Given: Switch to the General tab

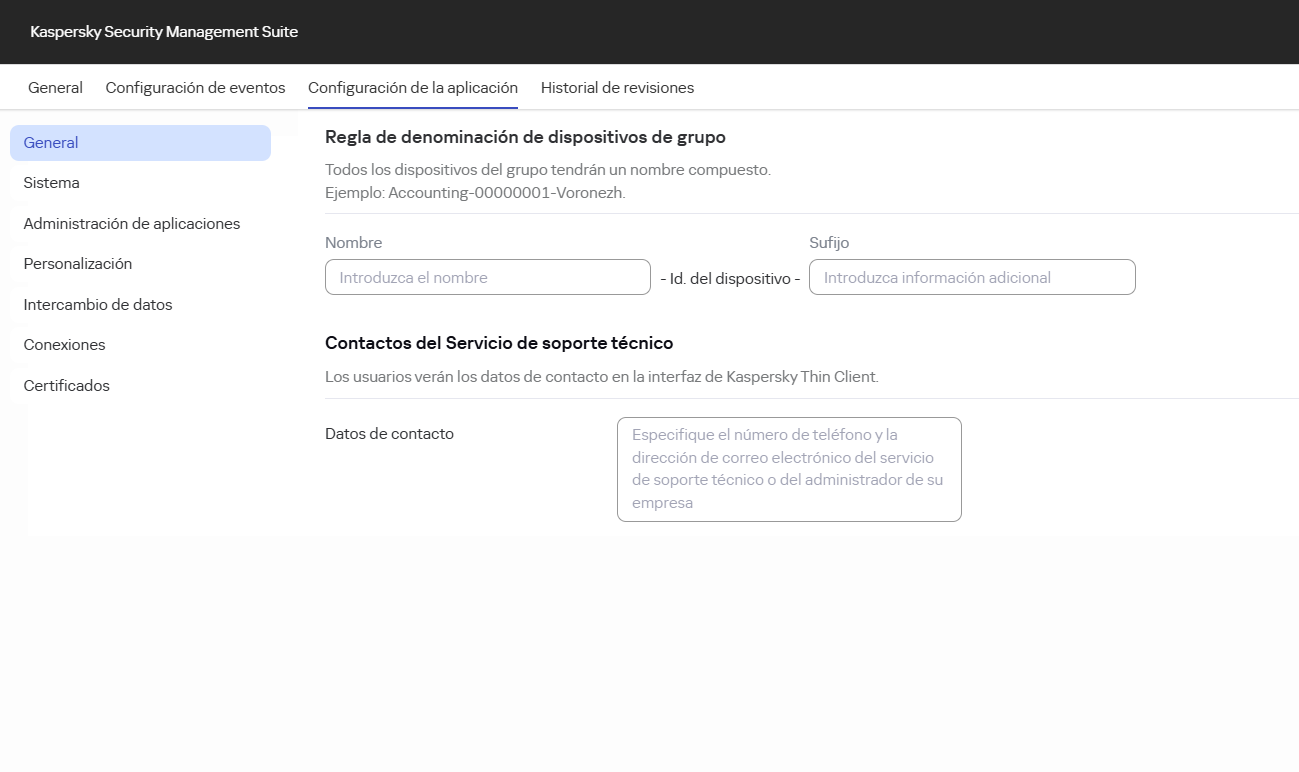Looking at the screenshot, I should [x=55, y=88].
